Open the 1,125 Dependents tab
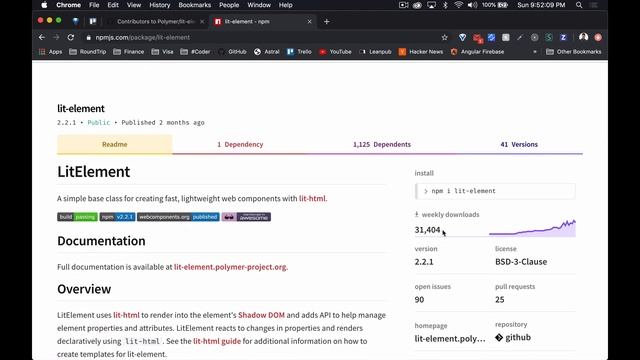Image resolution: width=640 pixels, height=360 pixels. click(x=382, y=144)
